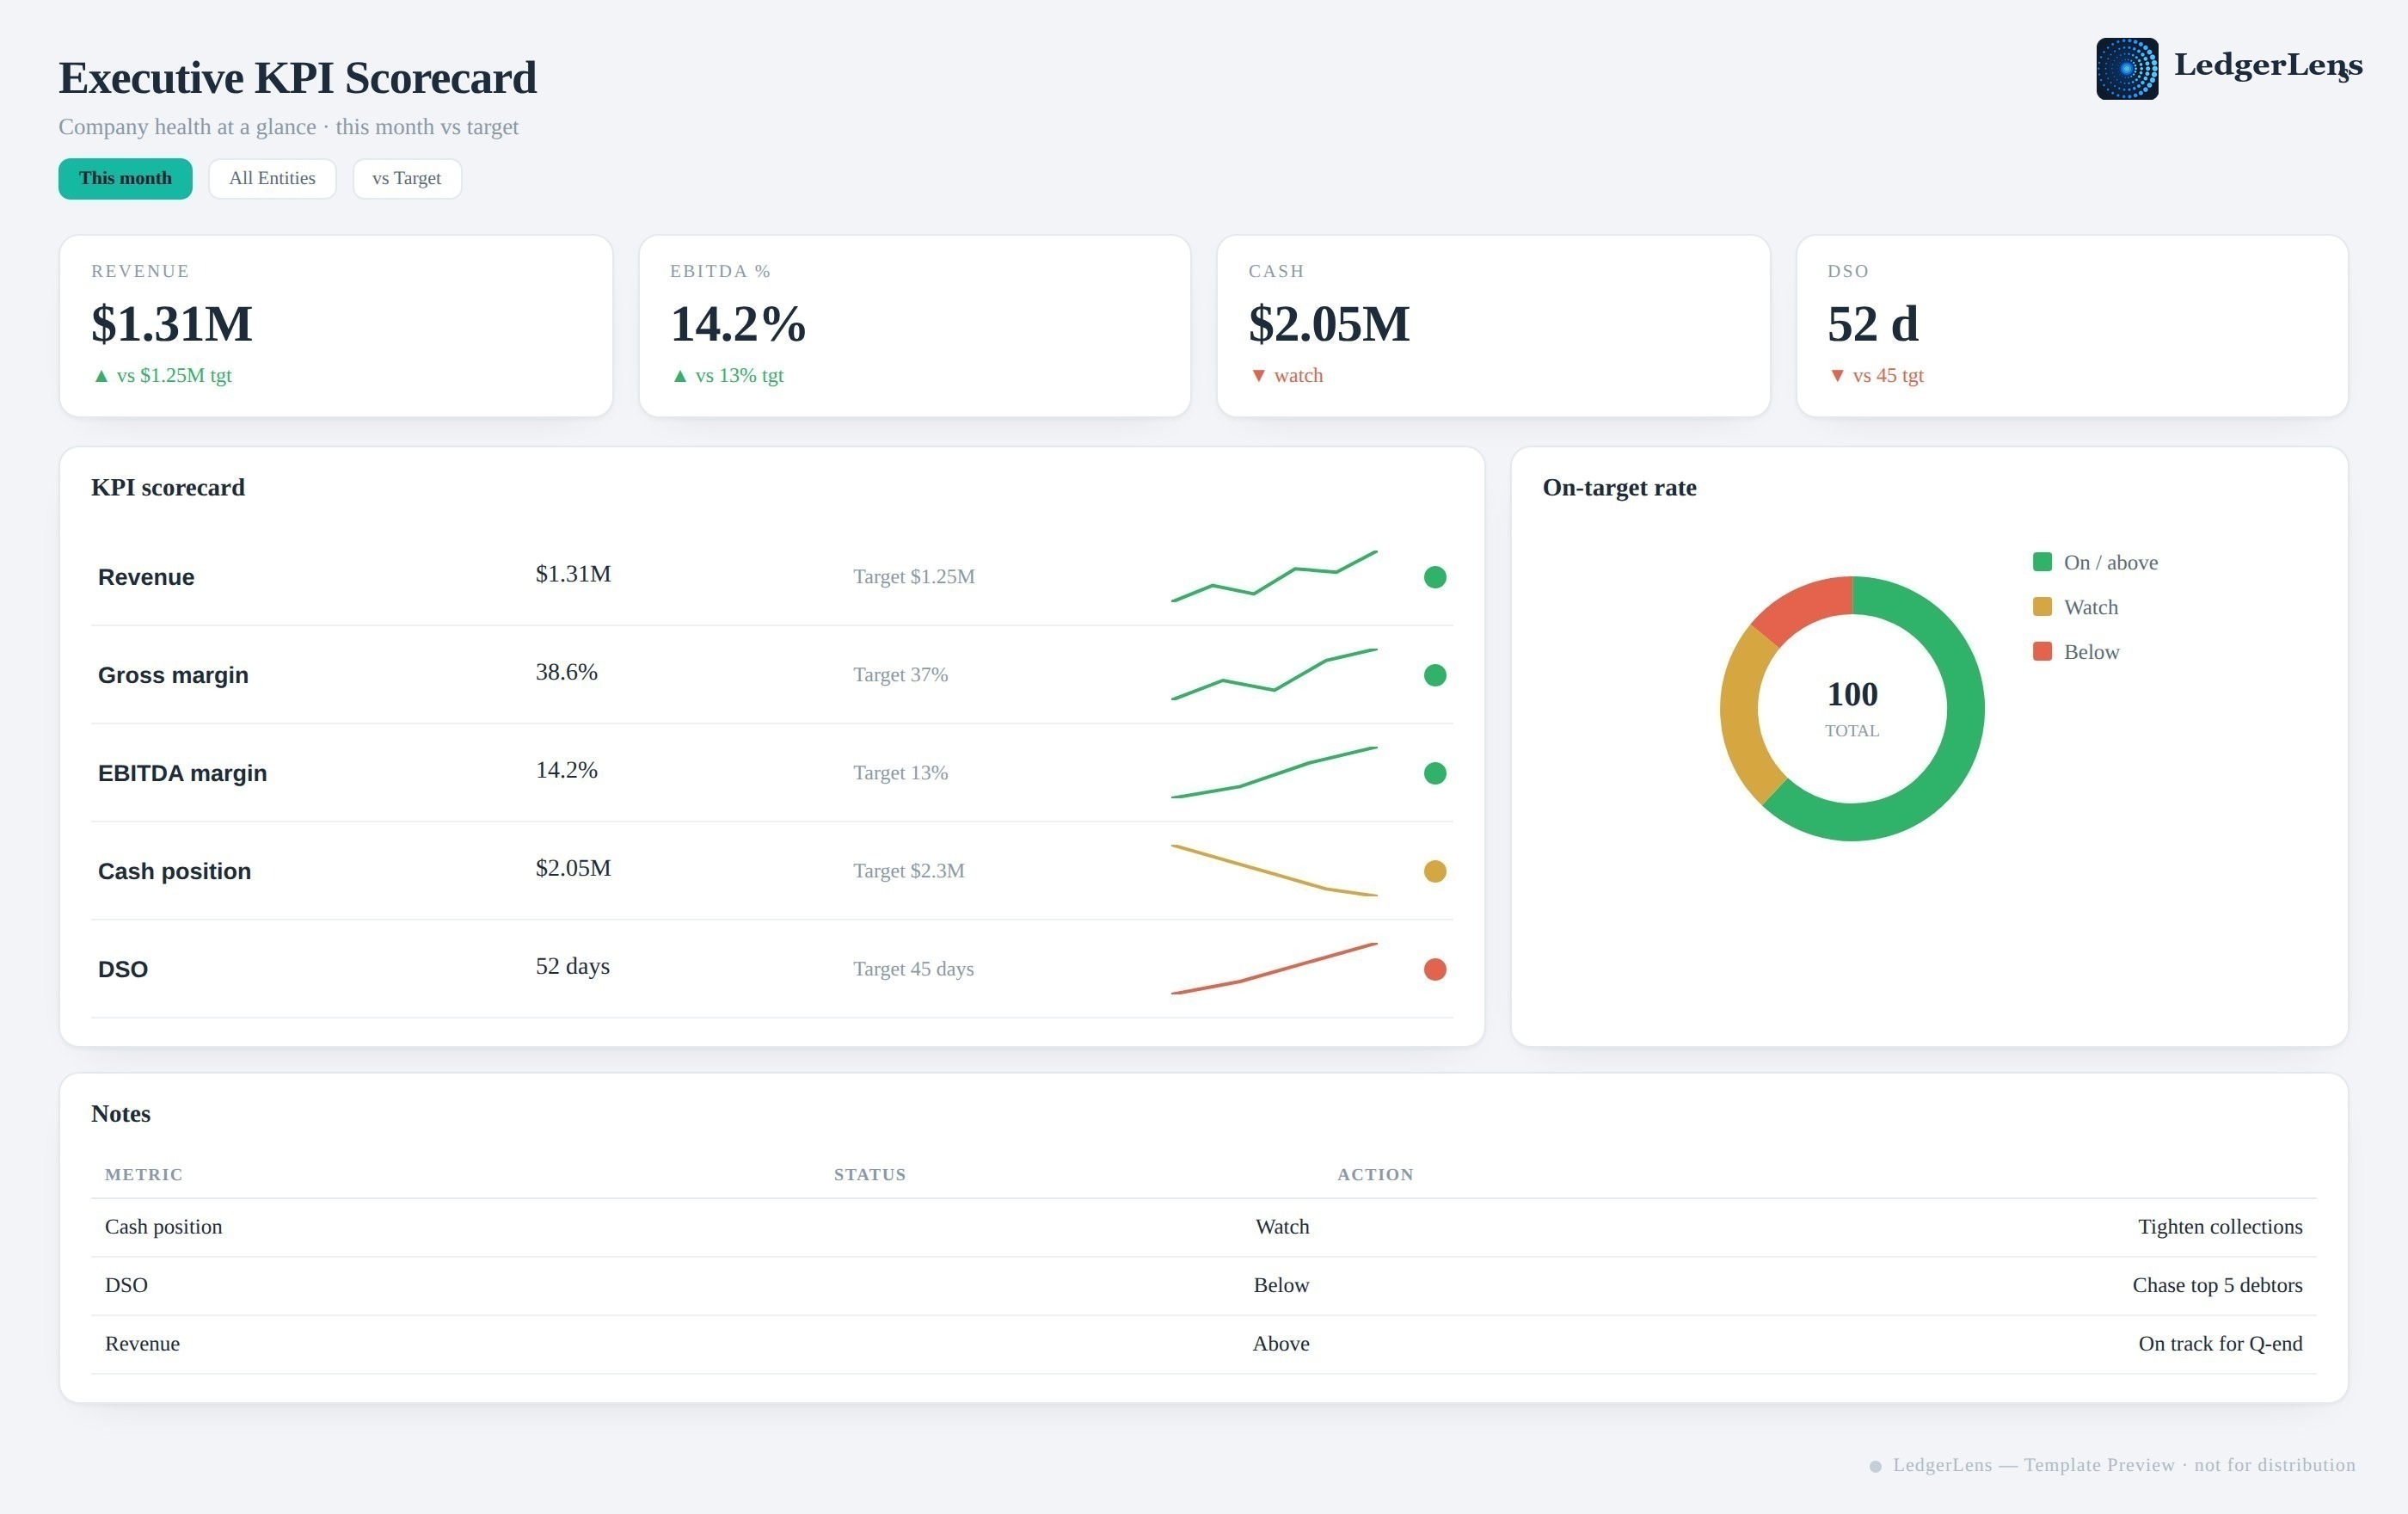Screen dimensions: 2408x1514
Task: Open the Cash $2.05M summary card
Action: pos(1493,326)
